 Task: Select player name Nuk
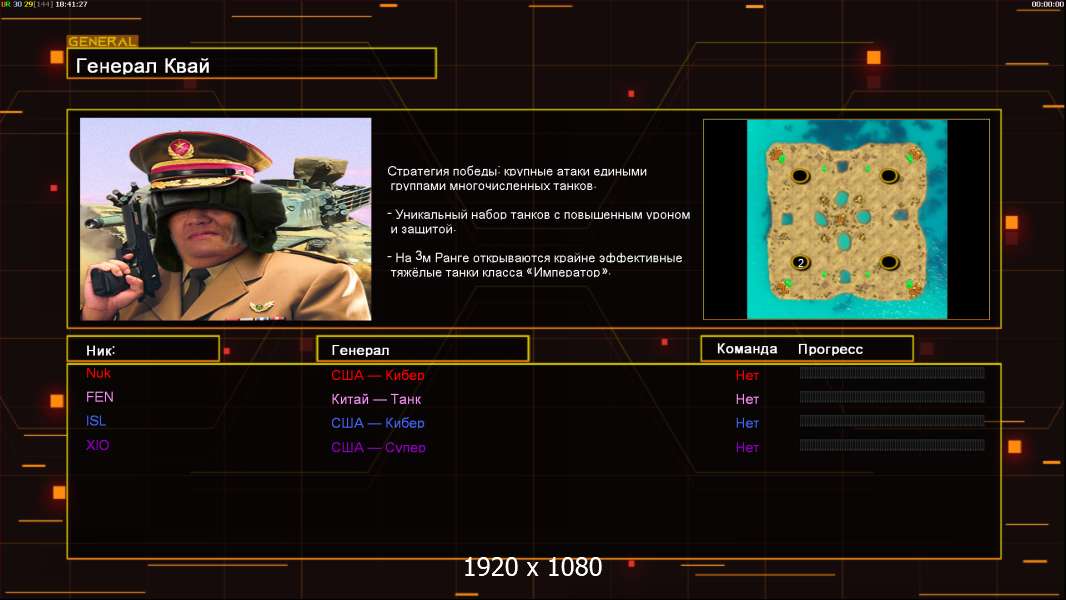[x=98, y=373]
